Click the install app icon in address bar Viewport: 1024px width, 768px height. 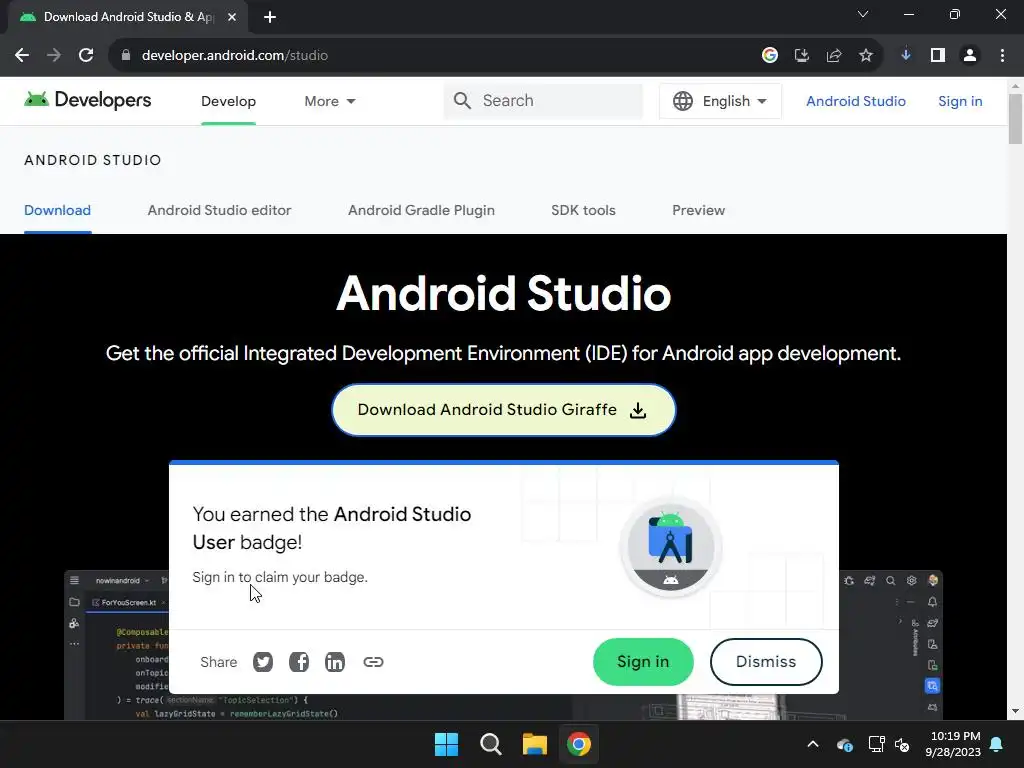(802, 56)
